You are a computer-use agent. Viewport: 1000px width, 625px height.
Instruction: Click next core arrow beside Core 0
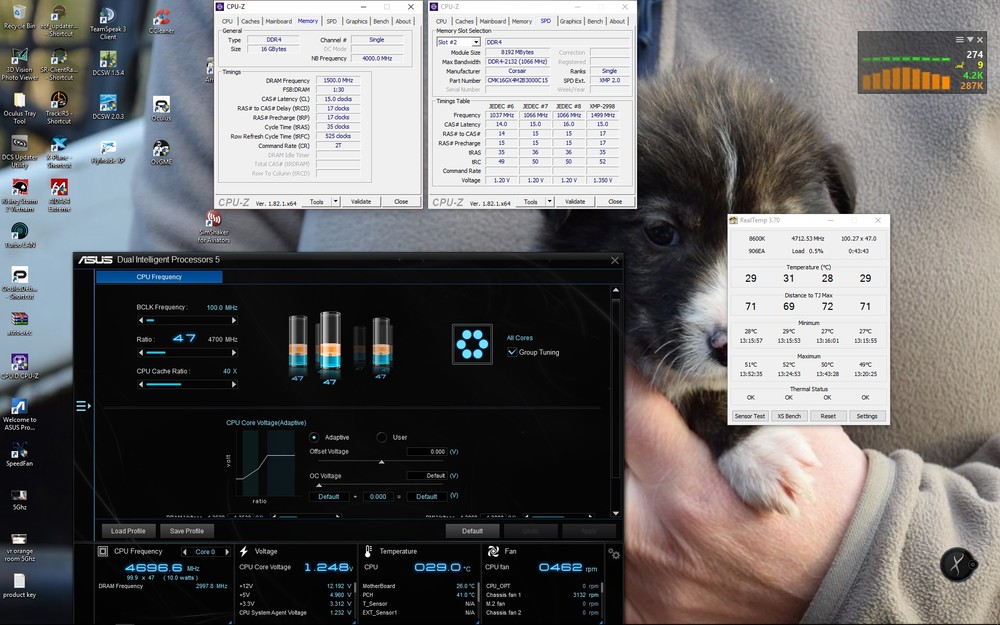click(x=226, y=552)
